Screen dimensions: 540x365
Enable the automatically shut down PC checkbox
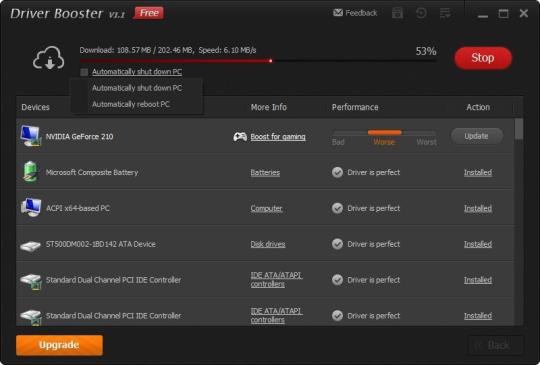84,72
